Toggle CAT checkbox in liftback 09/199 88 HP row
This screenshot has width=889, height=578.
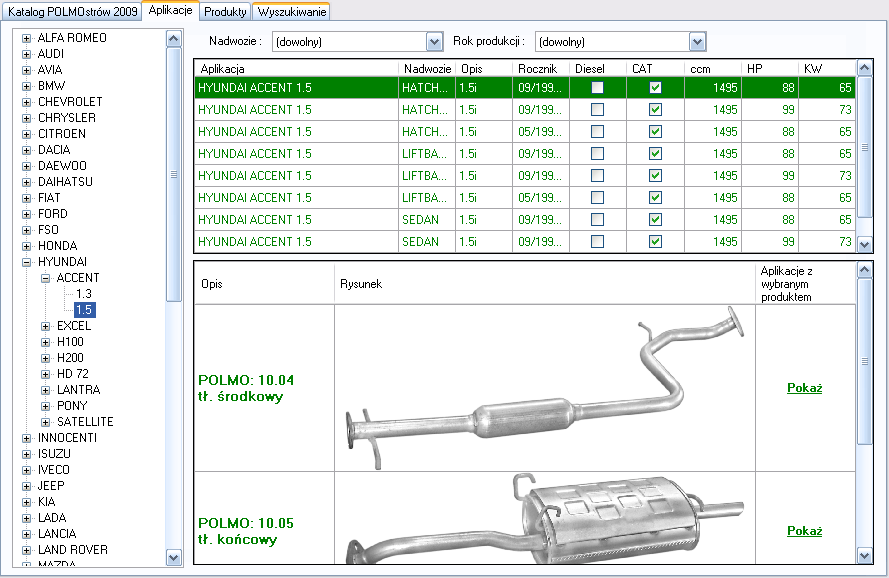[x=655, y=154]
